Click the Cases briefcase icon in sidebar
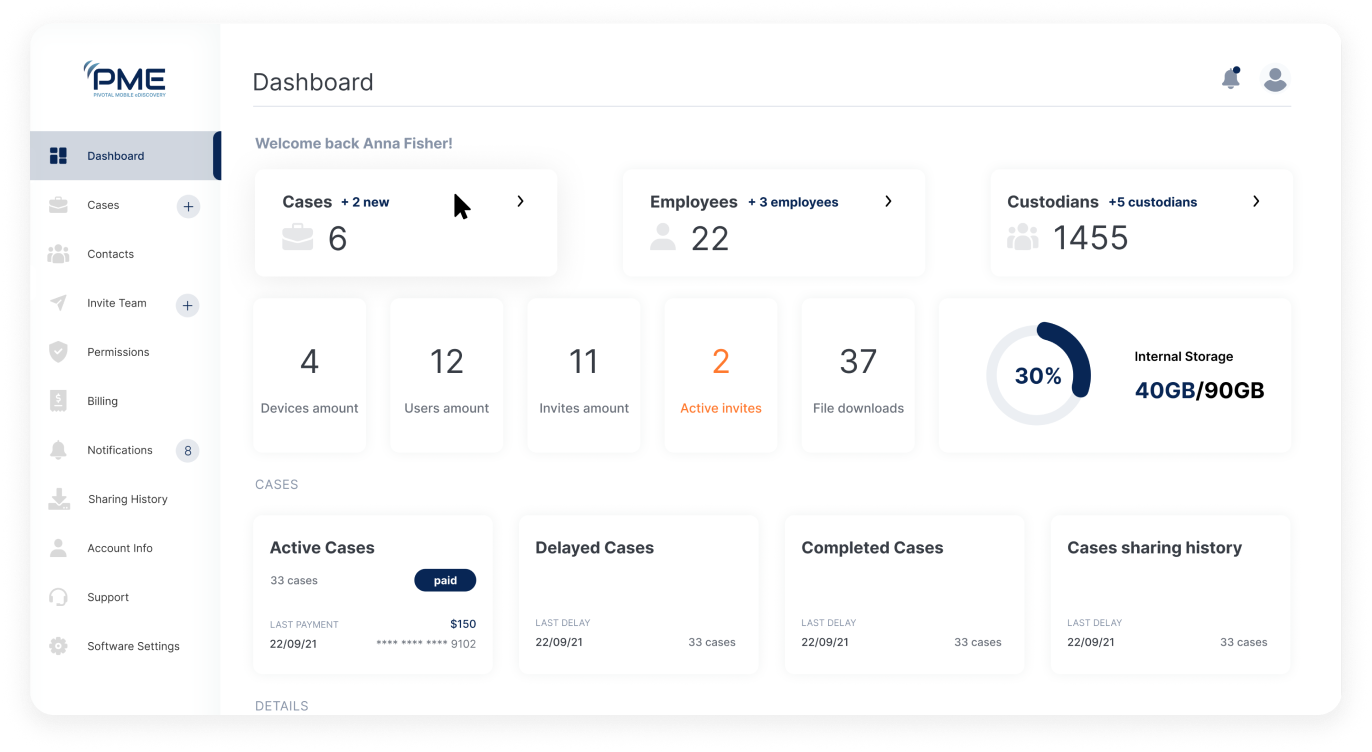Image resolution: width=1372 pixels, height=752 pixels. click(58, 205)
